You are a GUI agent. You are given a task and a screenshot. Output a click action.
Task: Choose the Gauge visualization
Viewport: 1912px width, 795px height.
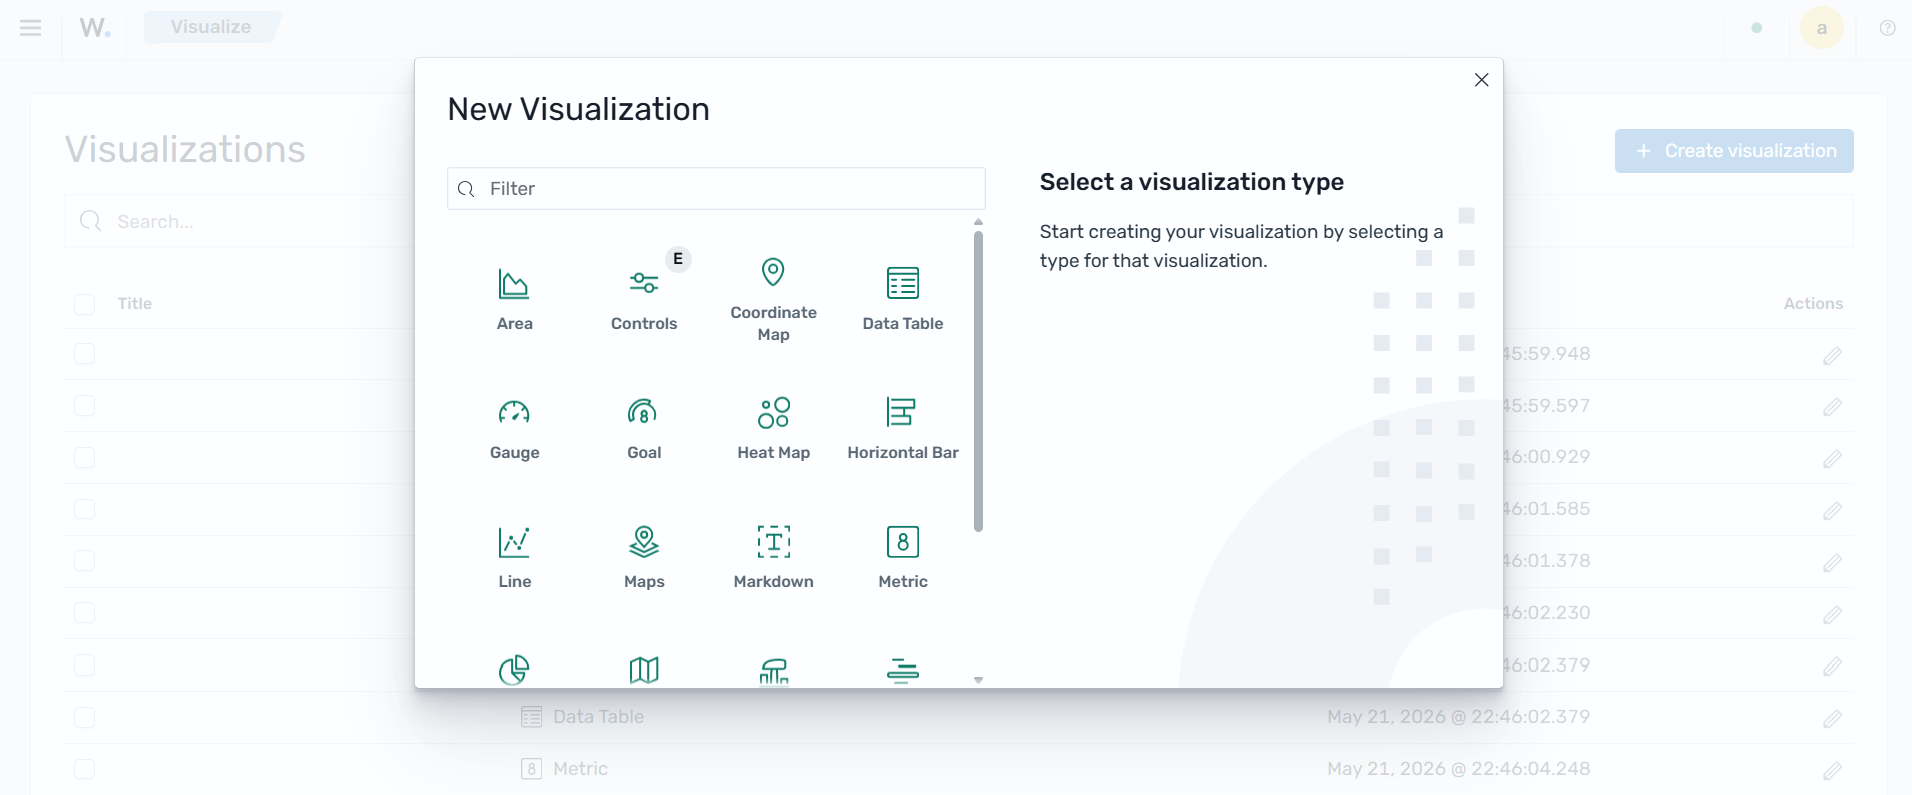click(514, 428)
